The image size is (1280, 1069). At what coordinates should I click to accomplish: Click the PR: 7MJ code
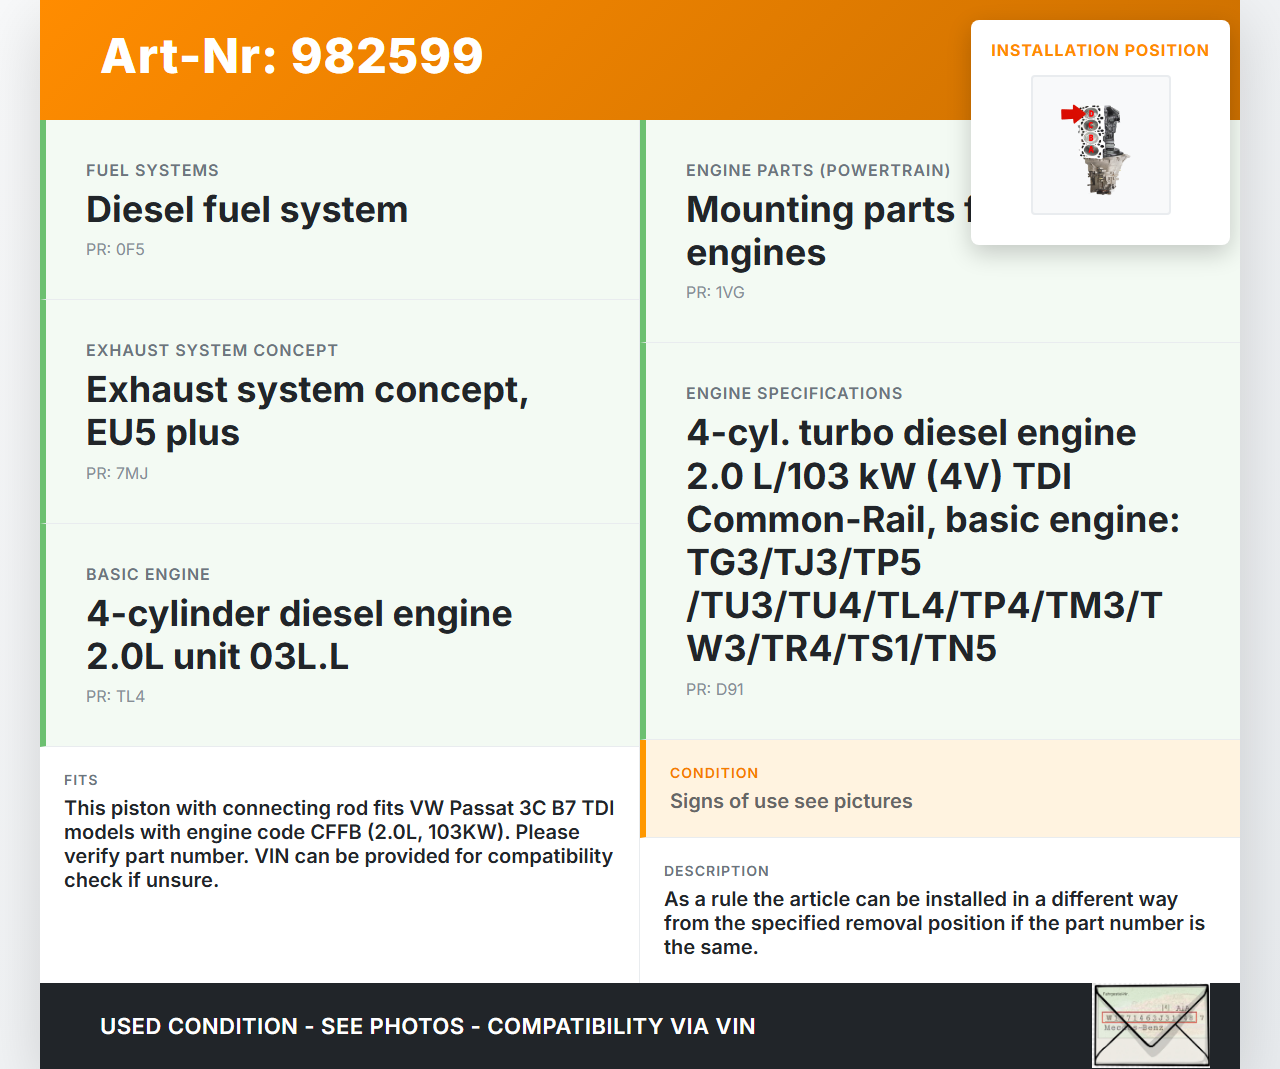(117, 474)
